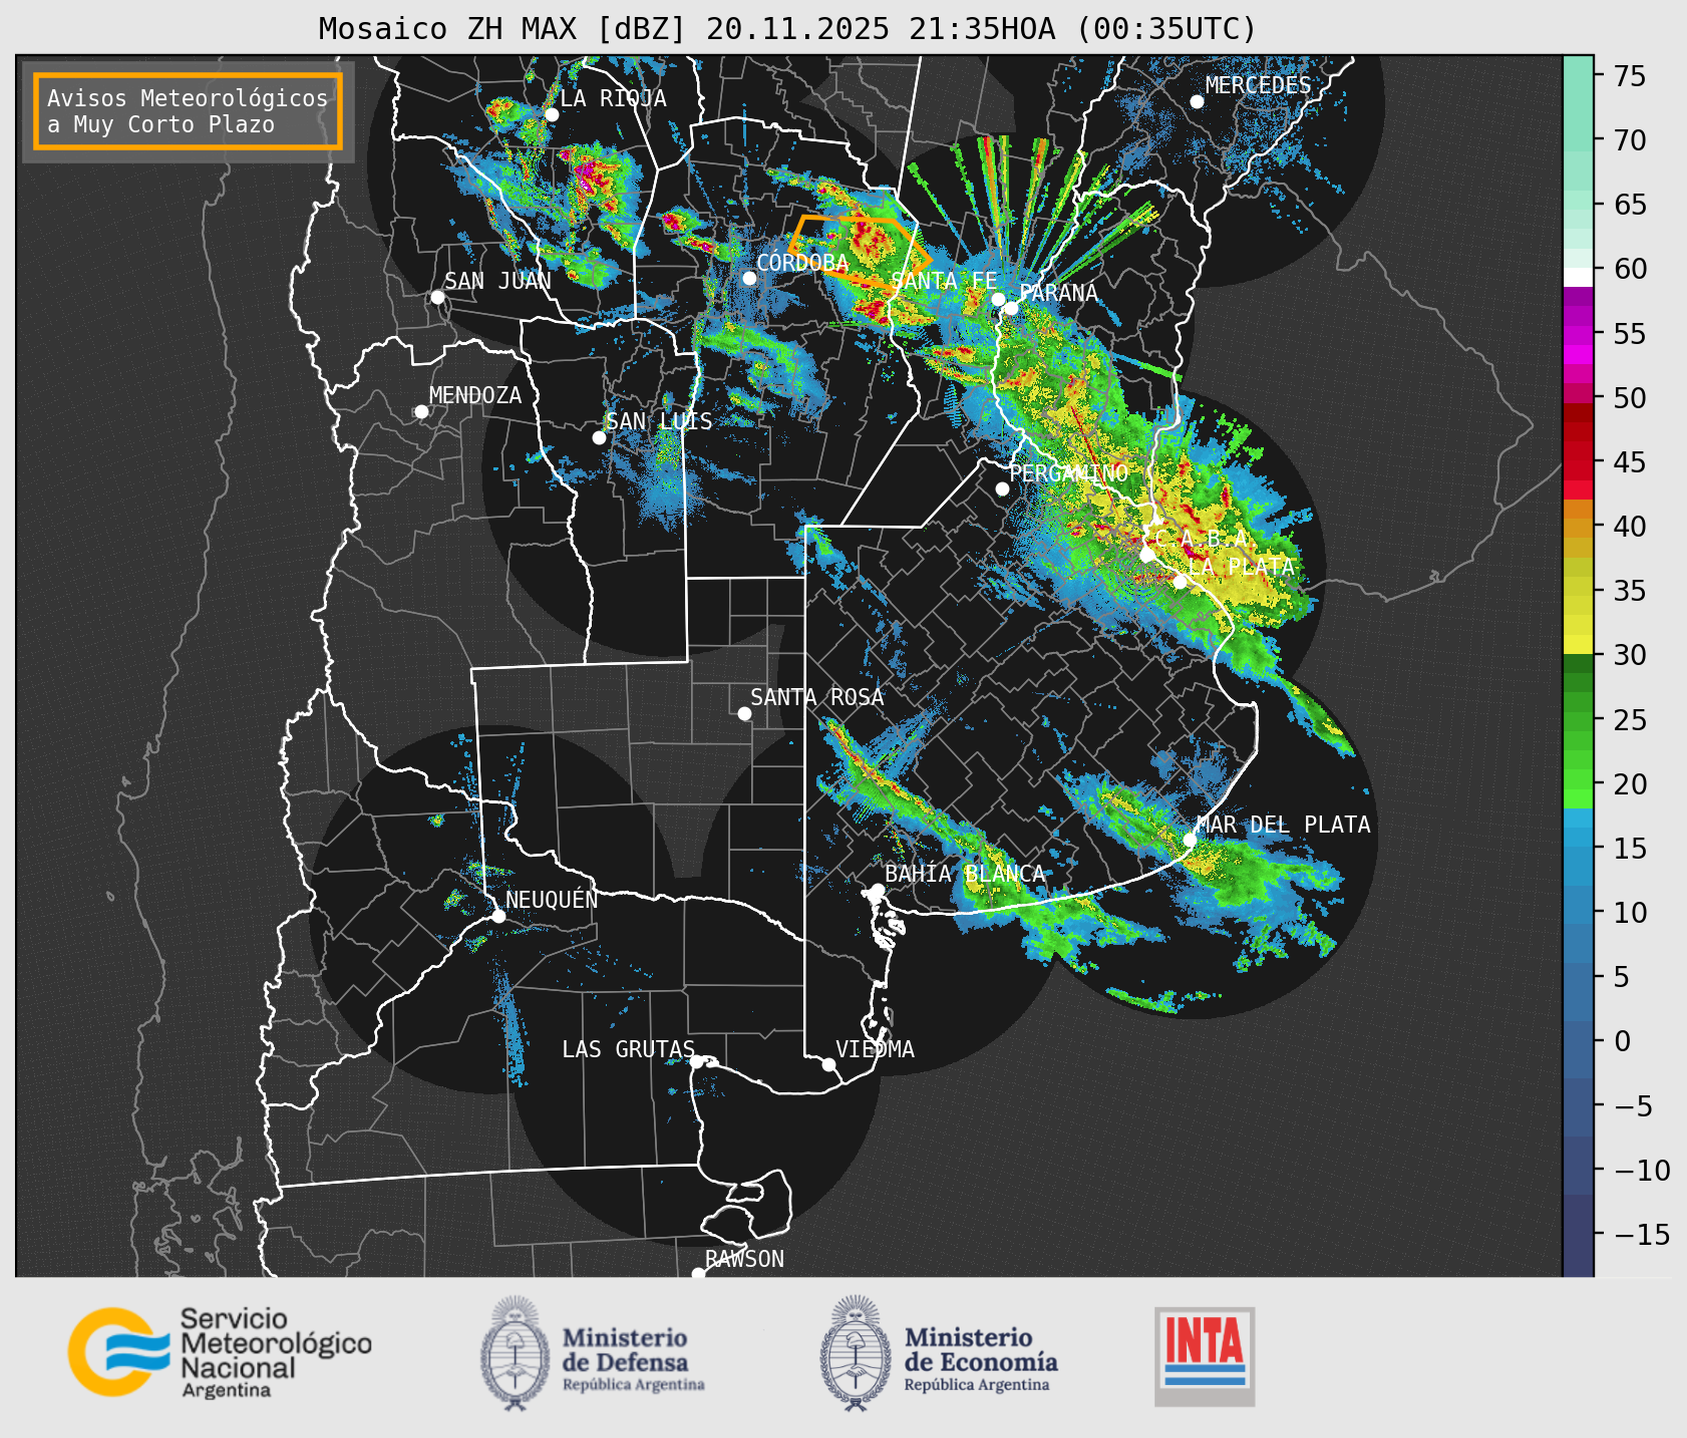Click the NEUQUÉN label

pos(552,900)
